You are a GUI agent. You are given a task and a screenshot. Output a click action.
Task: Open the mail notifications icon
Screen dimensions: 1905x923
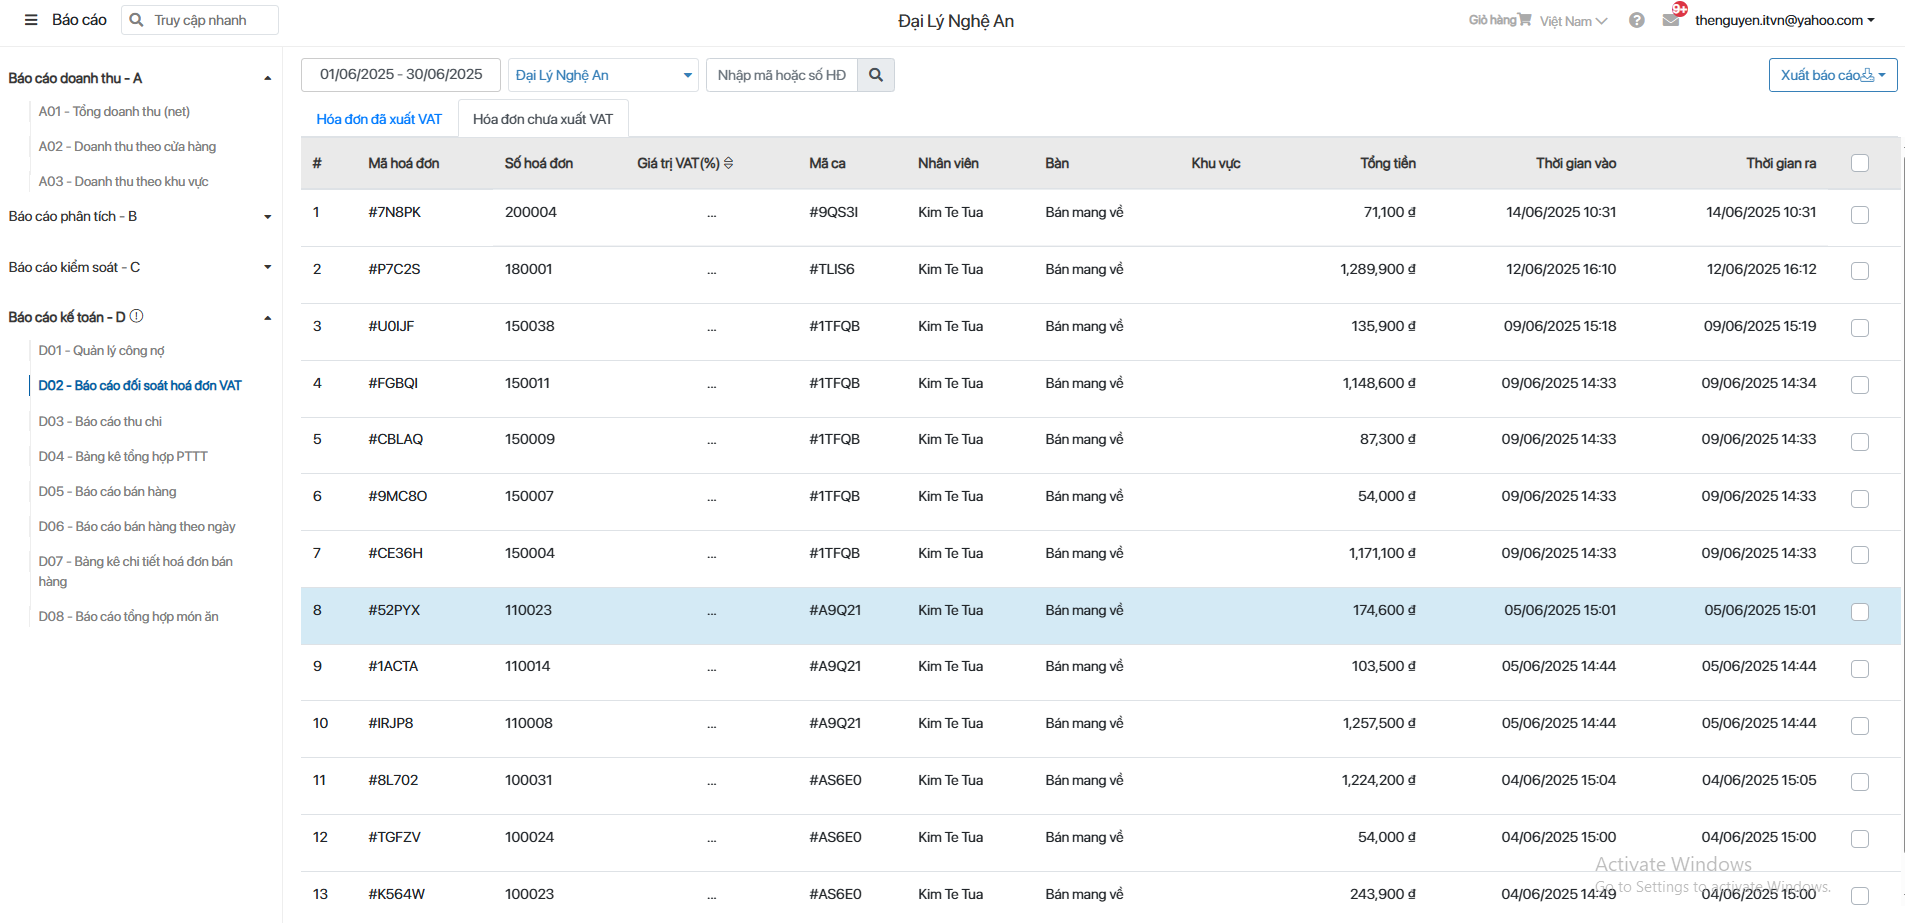tap(1671, 20)
